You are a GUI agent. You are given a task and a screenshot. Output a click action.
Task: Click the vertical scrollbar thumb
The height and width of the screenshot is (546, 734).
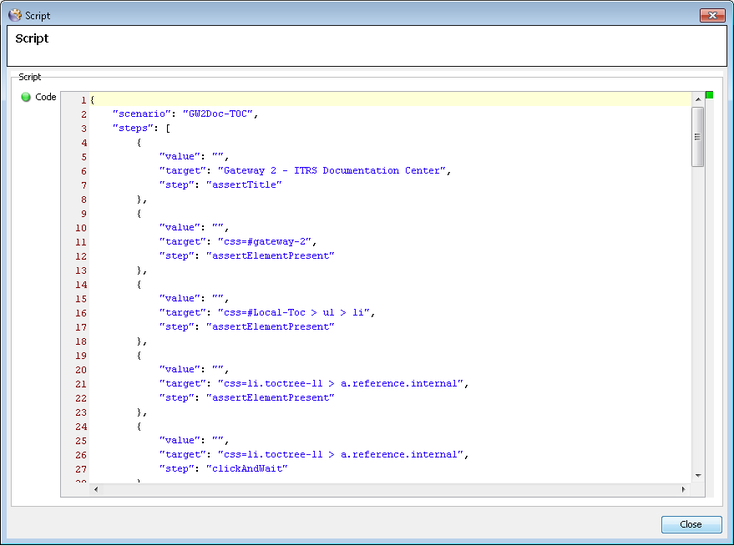[x=698, y=136]
